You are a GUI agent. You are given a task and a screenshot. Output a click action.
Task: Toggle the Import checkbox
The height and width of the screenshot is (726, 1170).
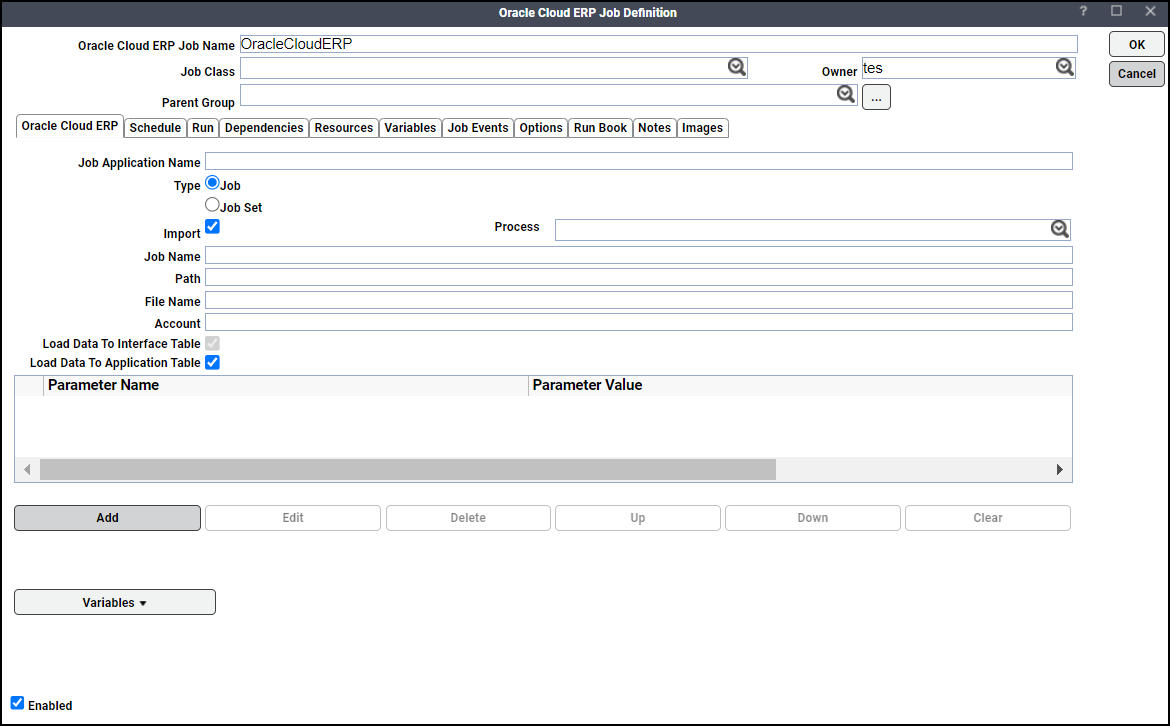click(212, 226)
